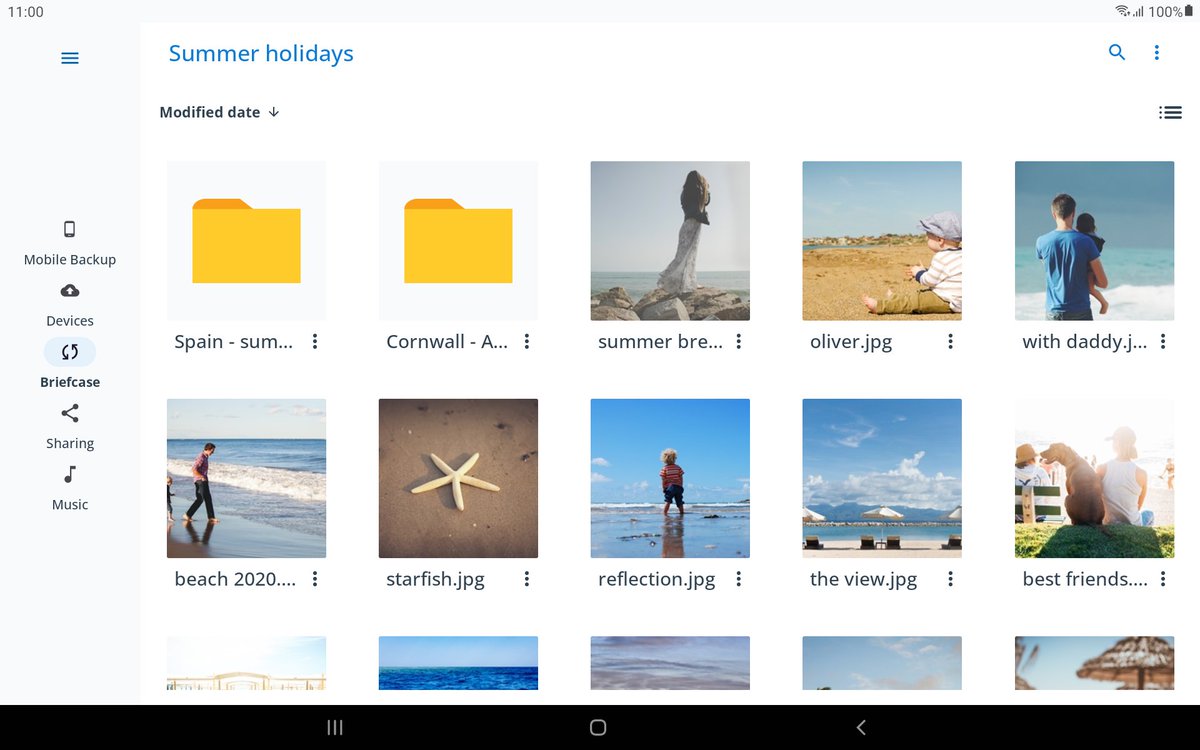Select file name 'summer bre...'
1200x750 pixels.
[x=660, y=342]
